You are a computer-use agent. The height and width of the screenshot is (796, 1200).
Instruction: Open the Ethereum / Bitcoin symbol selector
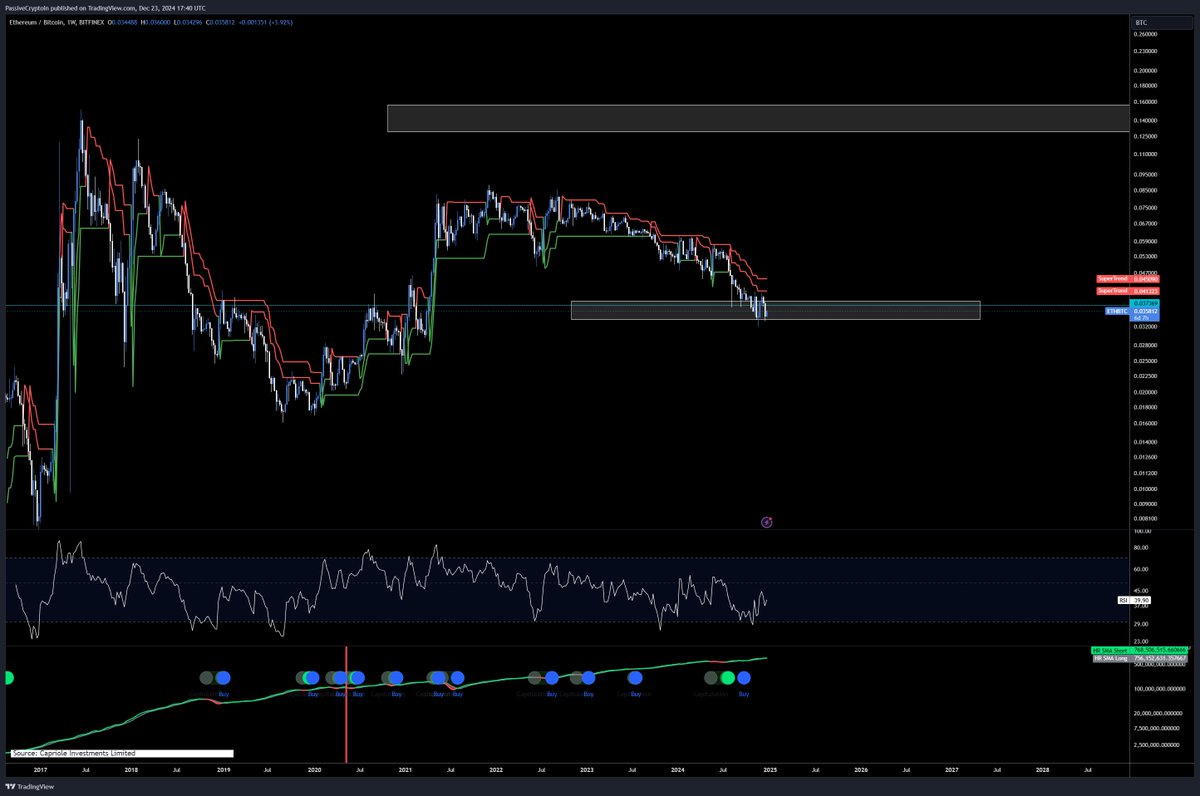pos(39,22)
